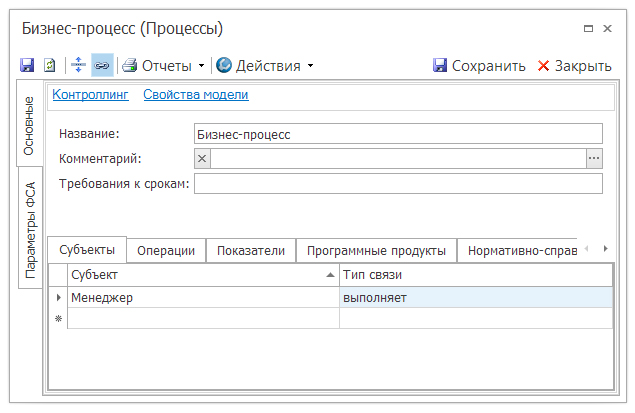Click the refresh document icon
635x413 pixels.
coord(50,66)
